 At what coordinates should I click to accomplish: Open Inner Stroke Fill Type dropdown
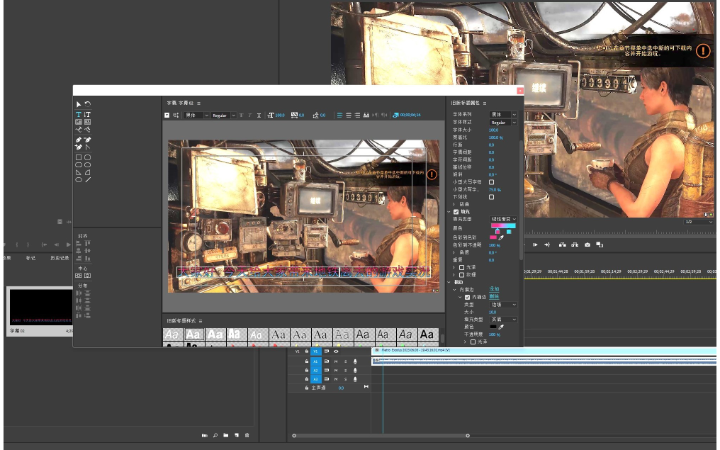click(503, 319)
